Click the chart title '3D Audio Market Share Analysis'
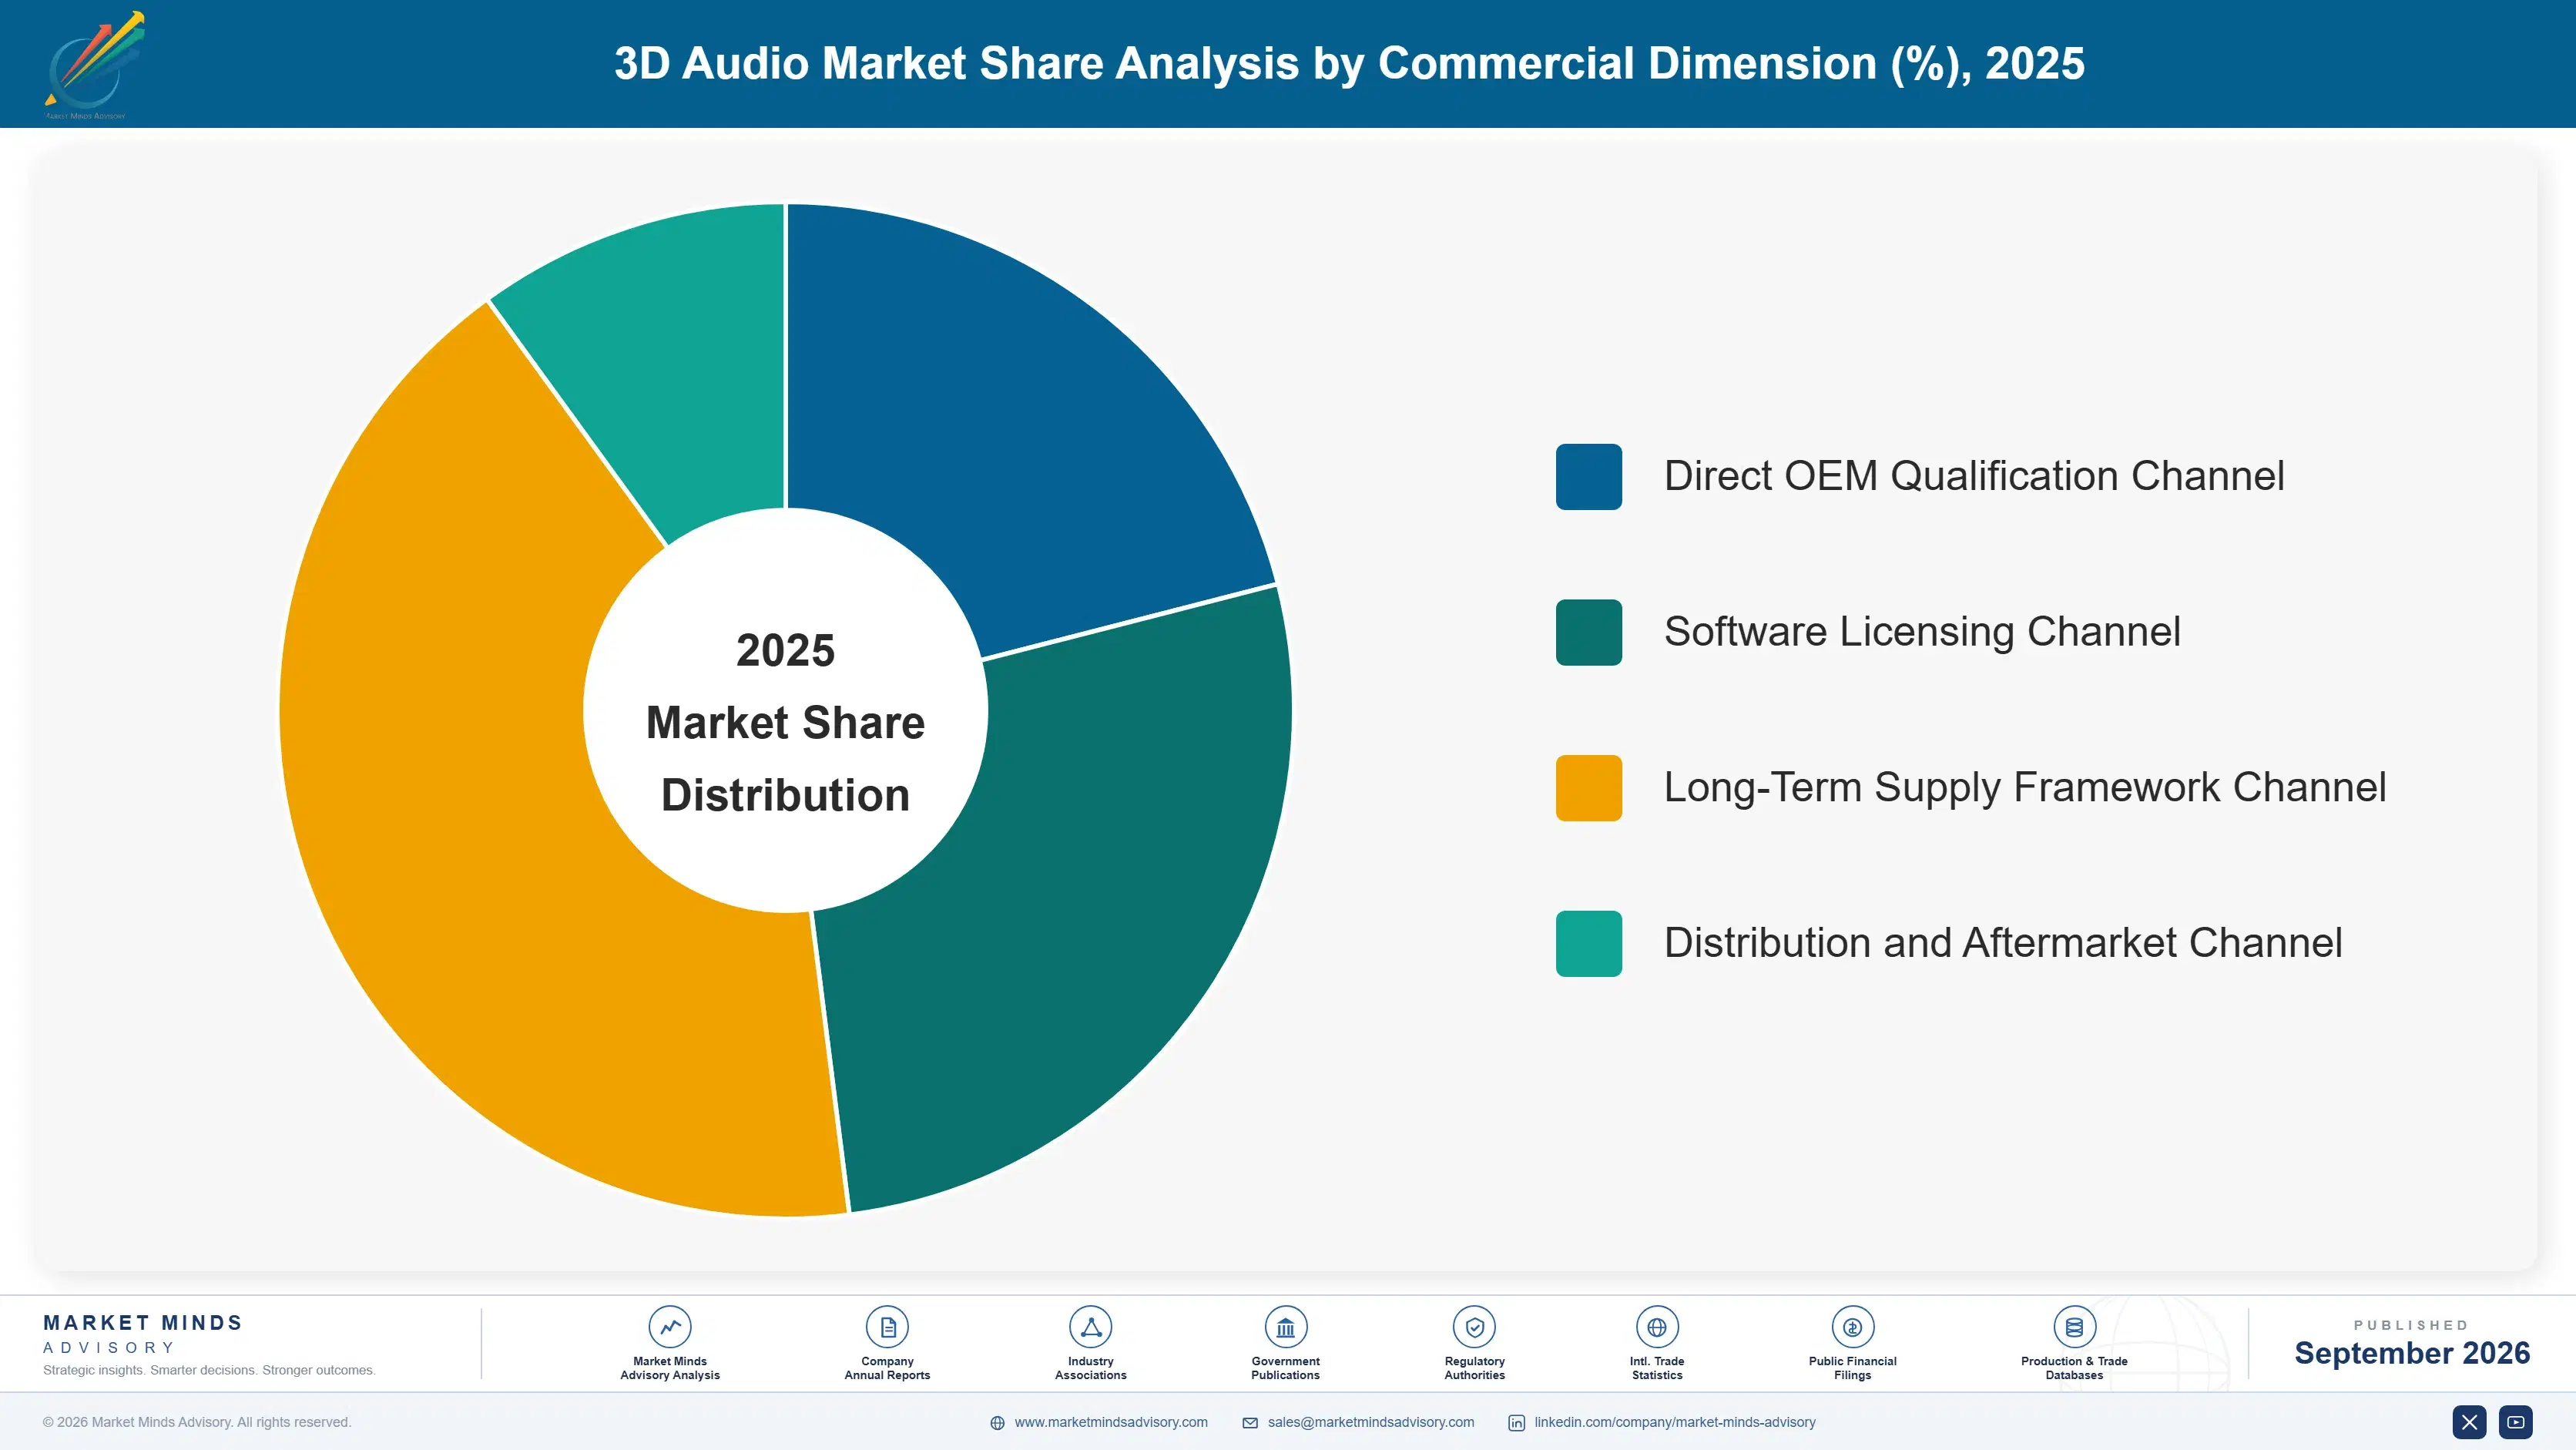 tap(1349, 63)
